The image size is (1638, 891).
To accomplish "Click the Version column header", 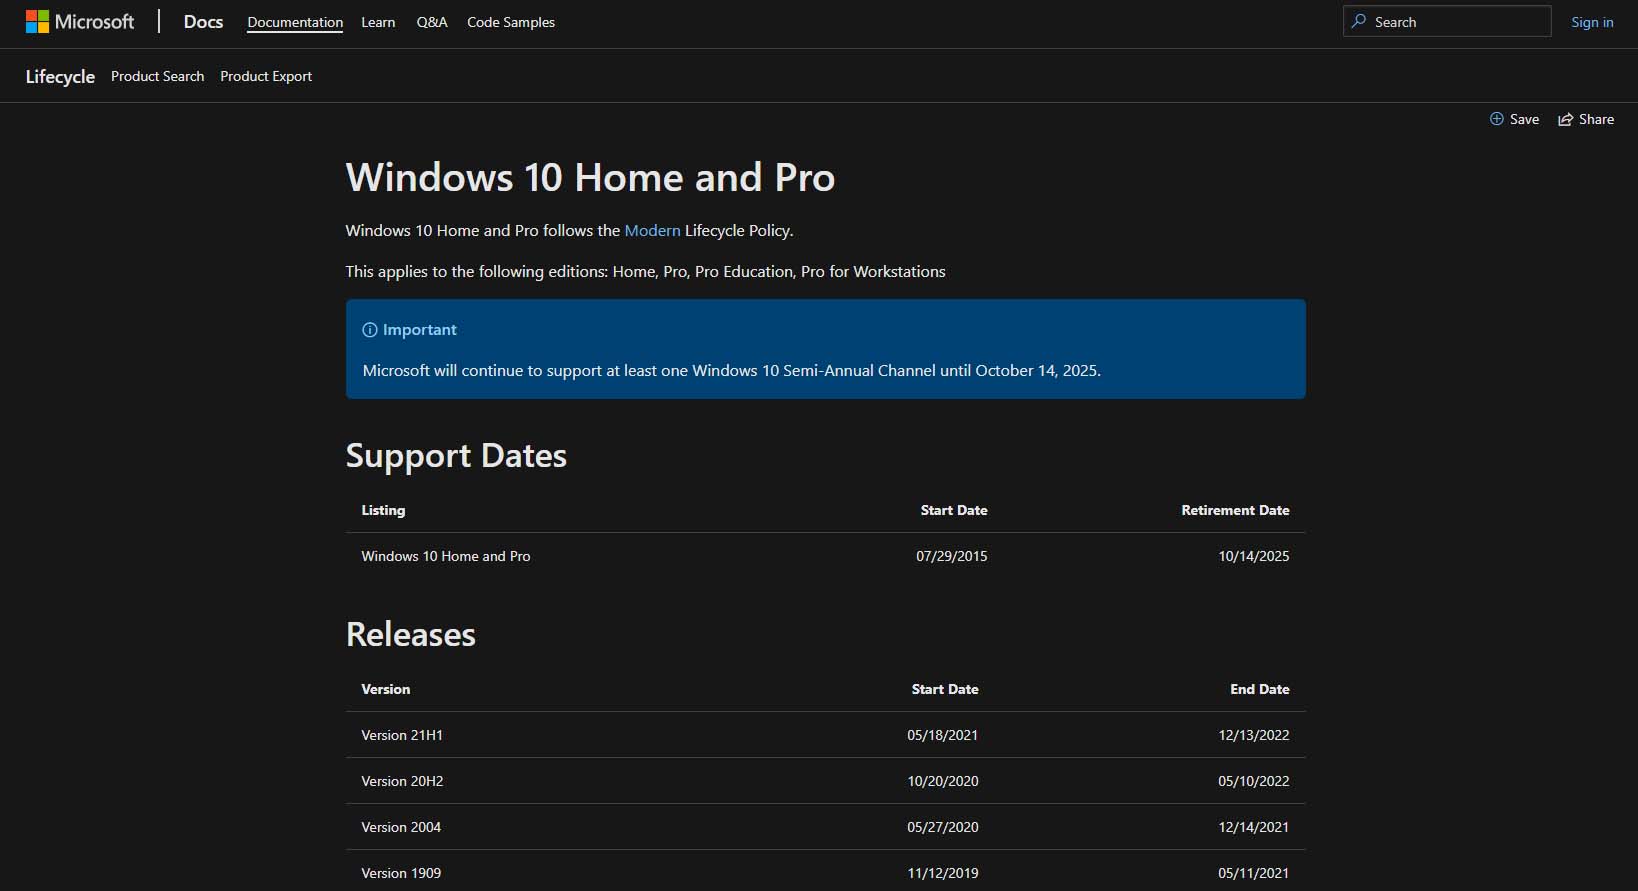I will (386, 689).
